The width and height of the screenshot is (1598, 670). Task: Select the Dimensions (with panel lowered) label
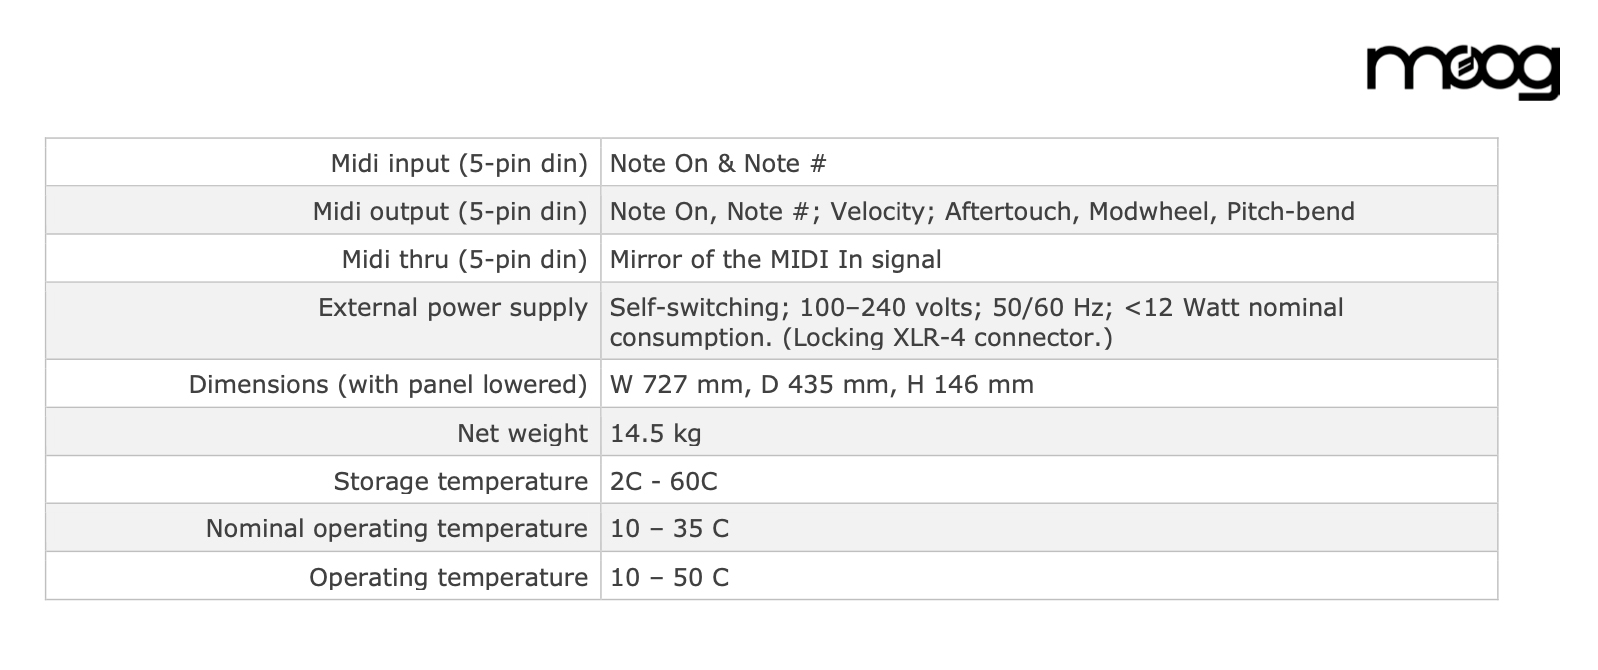coord(388,384)
